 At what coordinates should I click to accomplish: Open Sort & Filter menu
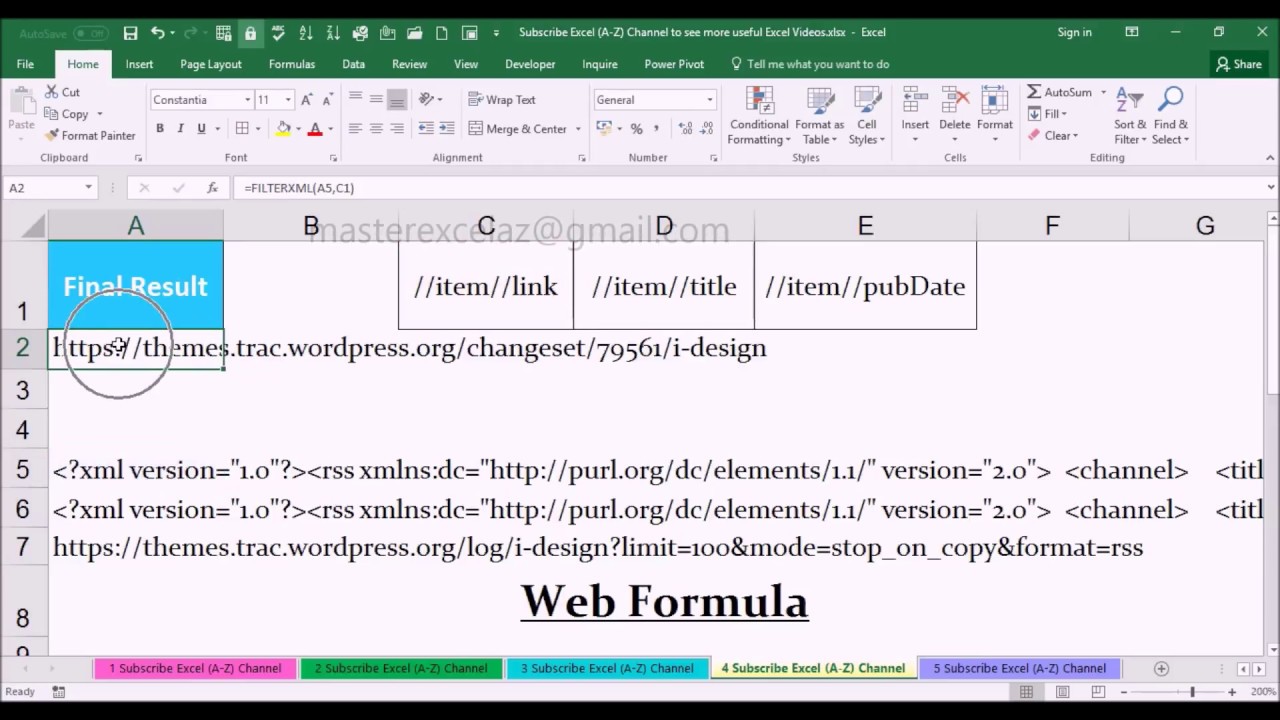tap(1130, 116)
